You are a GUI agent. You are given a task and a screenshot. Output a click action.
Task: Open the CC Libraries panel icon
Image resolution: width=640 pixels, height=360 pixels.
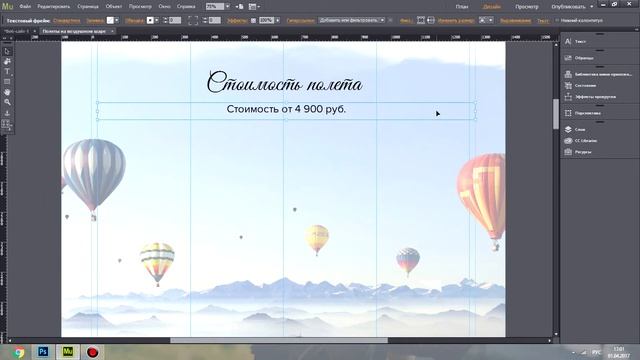click(568, 140)
